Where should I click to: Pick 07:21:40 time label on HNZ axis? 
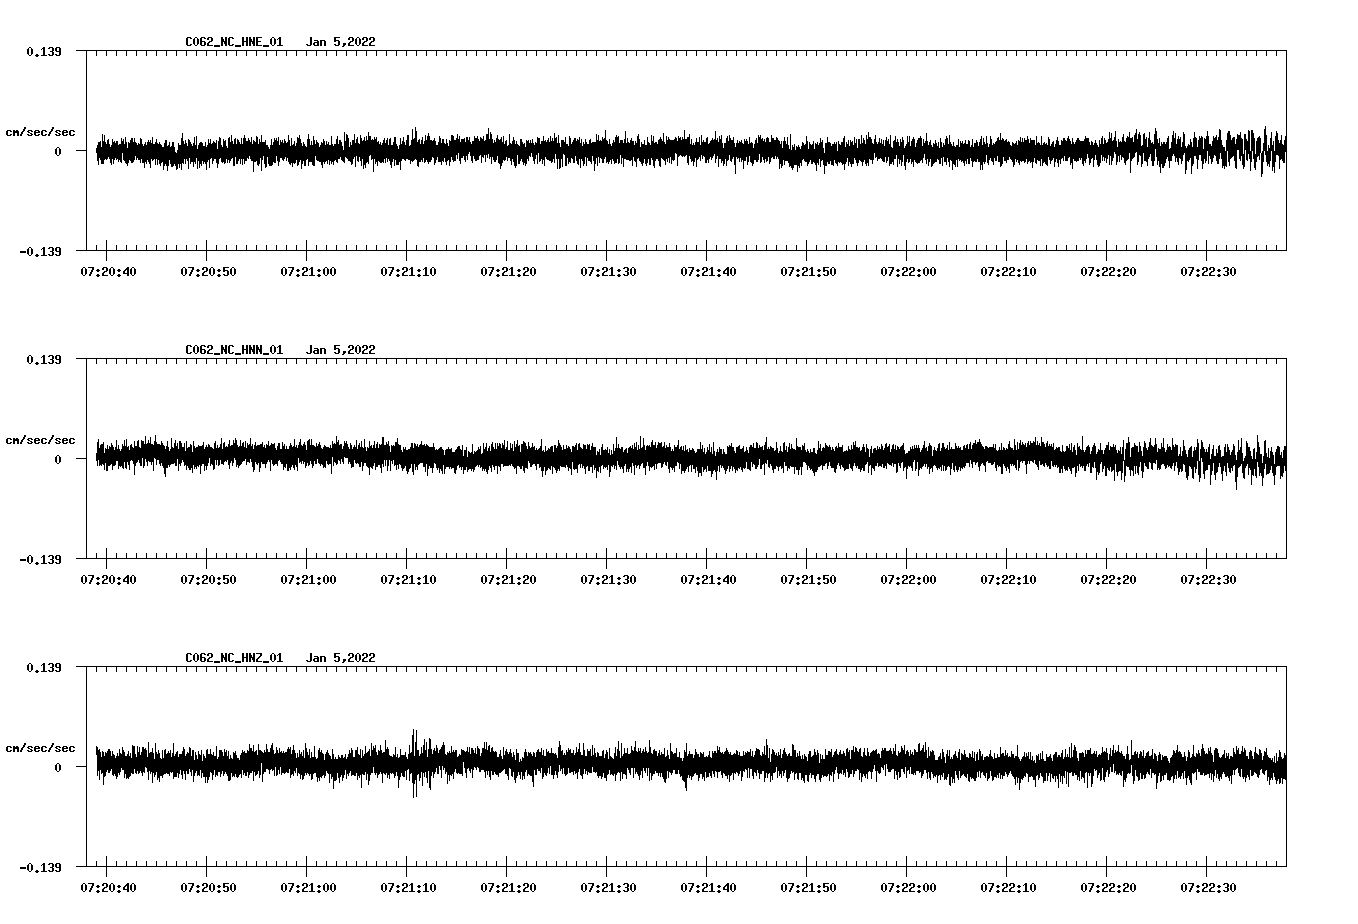(x=708, y=887)
